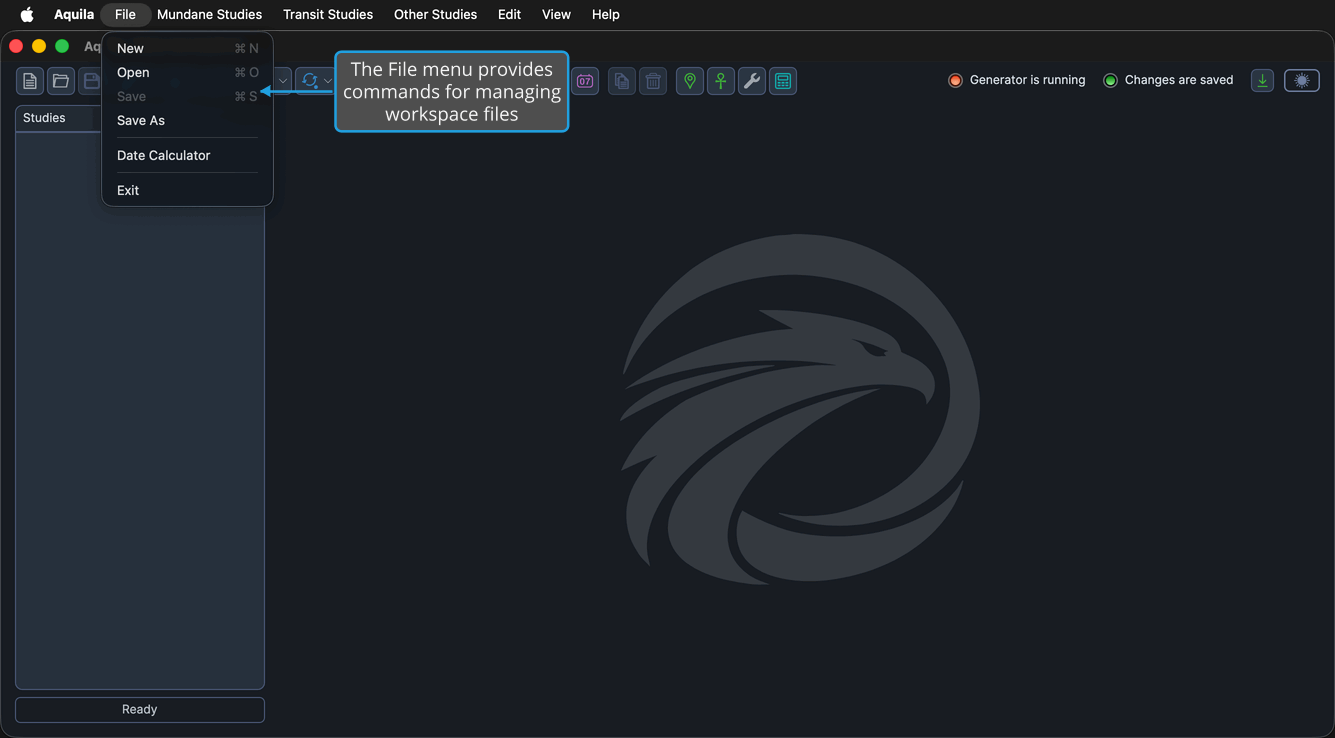Click the Apple menu logo
1335x738 pixels.
click(27, 14)
